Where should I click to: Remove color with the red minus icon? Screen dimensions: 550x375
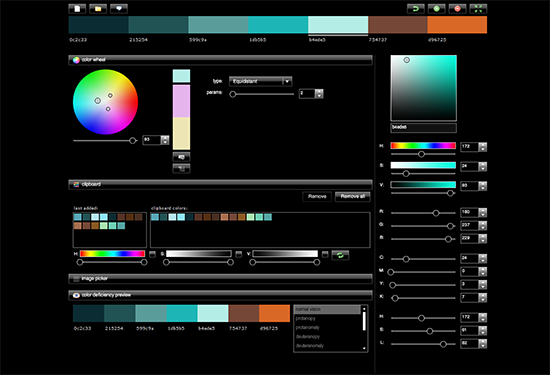(457, 9)
